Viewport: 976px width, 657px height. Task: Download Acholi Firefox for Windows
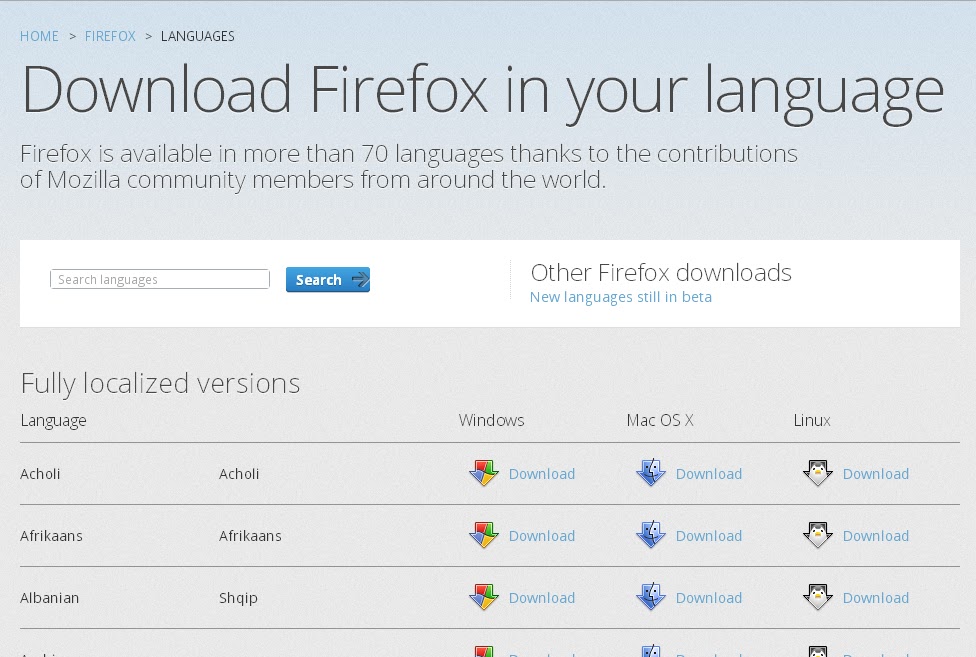[x=542, y=474]
